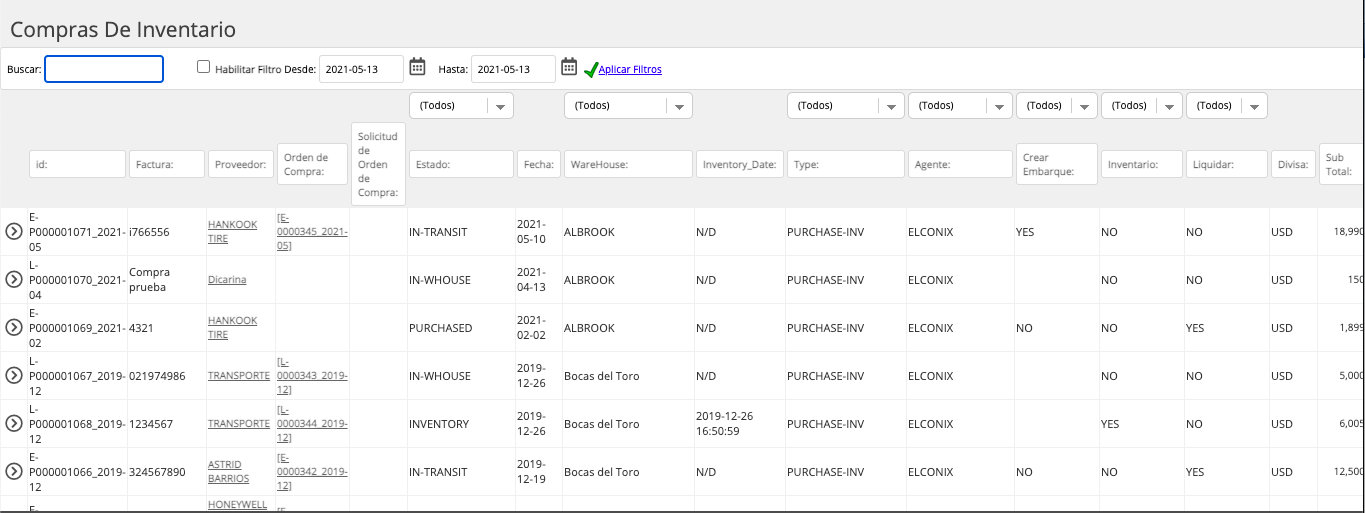The width and height of the screenshot is (1365, 513).
Task: Open the Agente (Todos) dropdown
Action: coord(961,105)
